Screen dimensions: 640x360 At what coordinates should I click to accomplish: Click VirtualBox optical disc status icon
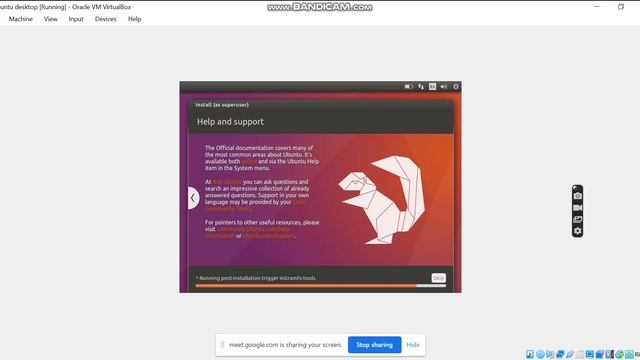[540, 354]
